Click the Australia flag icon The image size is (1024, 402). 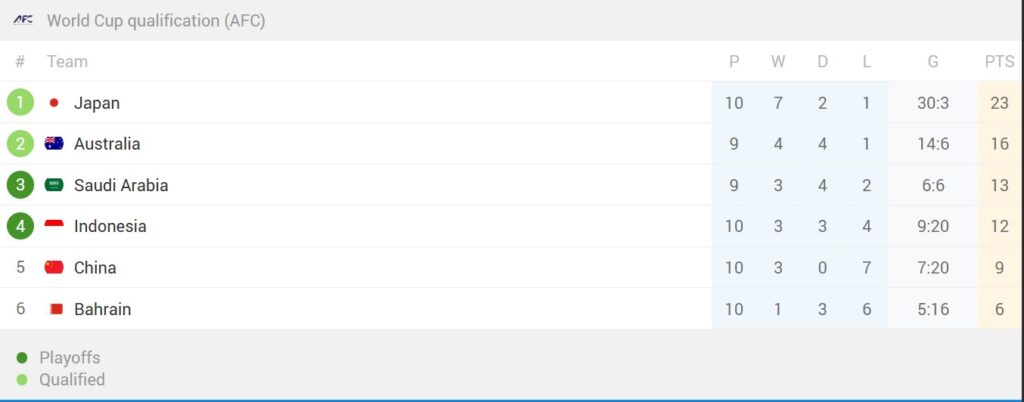click(54, 144)
